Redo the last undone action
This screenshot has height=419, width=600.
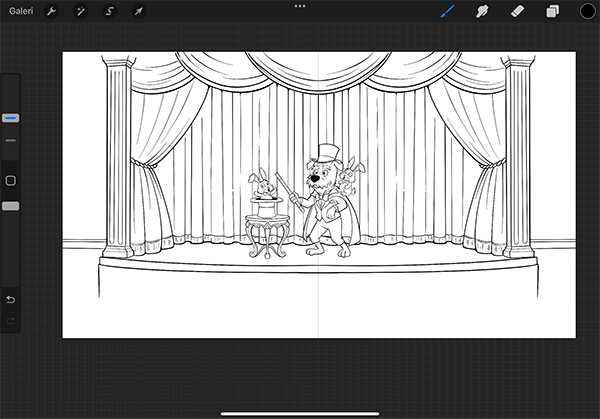click(11, 320)
